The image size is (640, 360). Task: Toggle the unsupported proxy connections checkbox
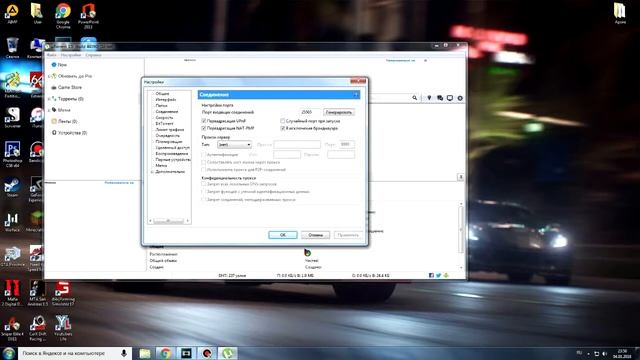[x=204, y=200]
